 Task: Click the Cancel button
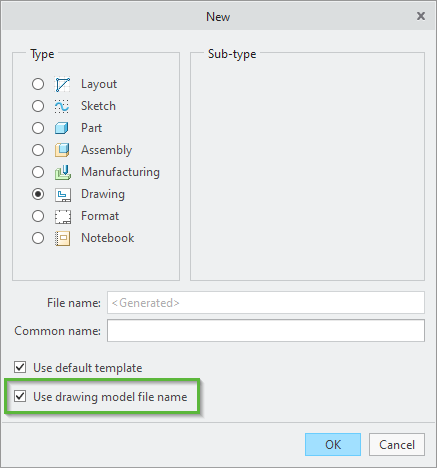[x=397, y=444]
